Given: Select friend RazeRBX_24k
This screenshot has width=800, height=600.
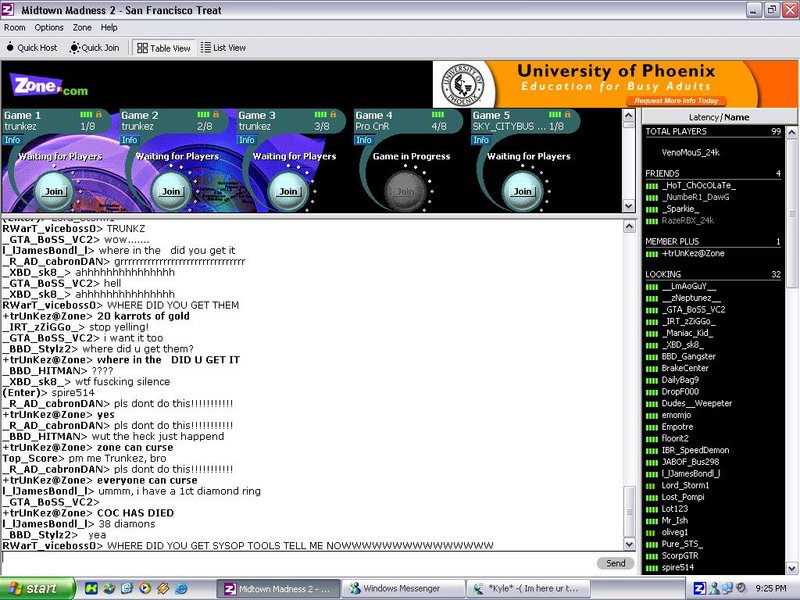Looking at the screenshot, I should click(x=688, y=220).
